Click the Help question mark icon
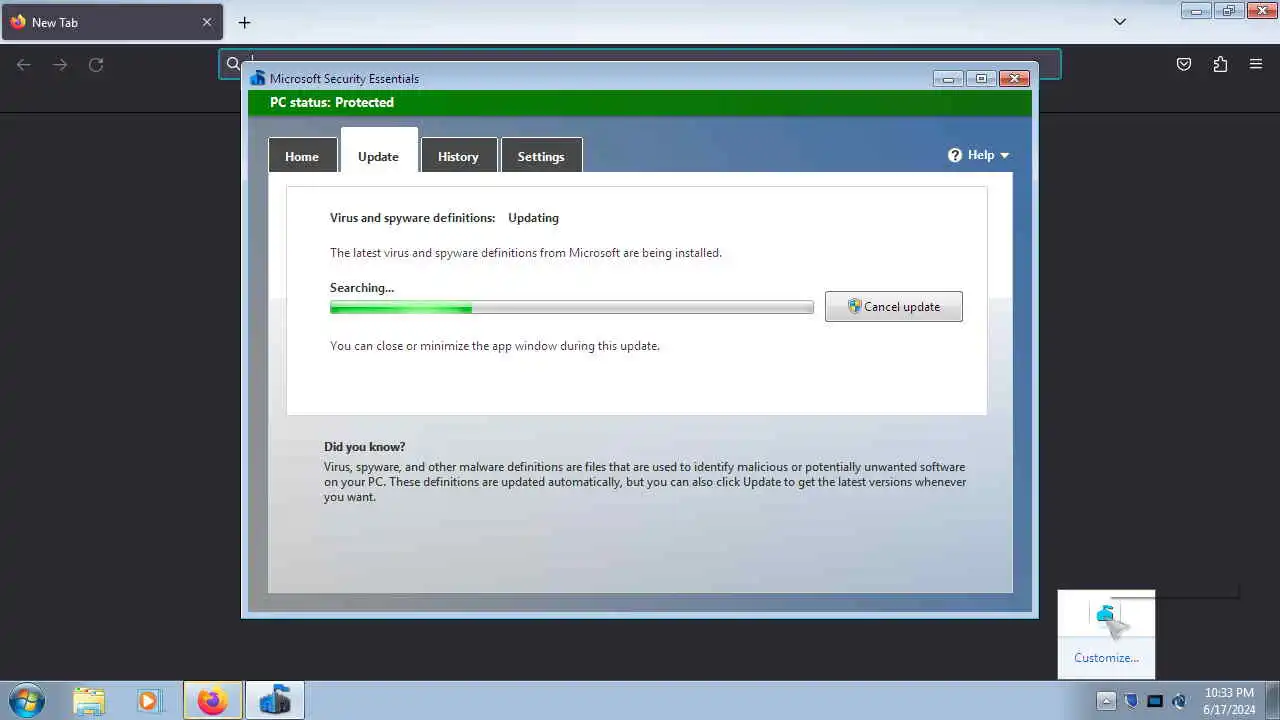 (955, 155)
